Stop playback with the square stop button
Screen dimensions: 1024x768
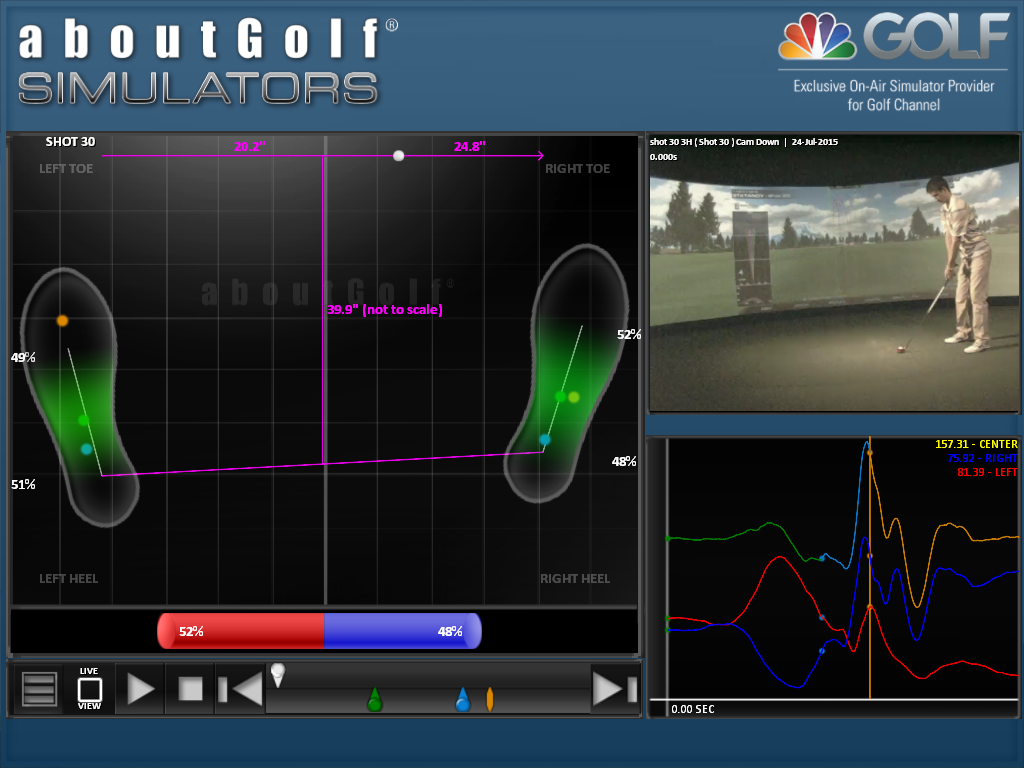tap(191, 689)
